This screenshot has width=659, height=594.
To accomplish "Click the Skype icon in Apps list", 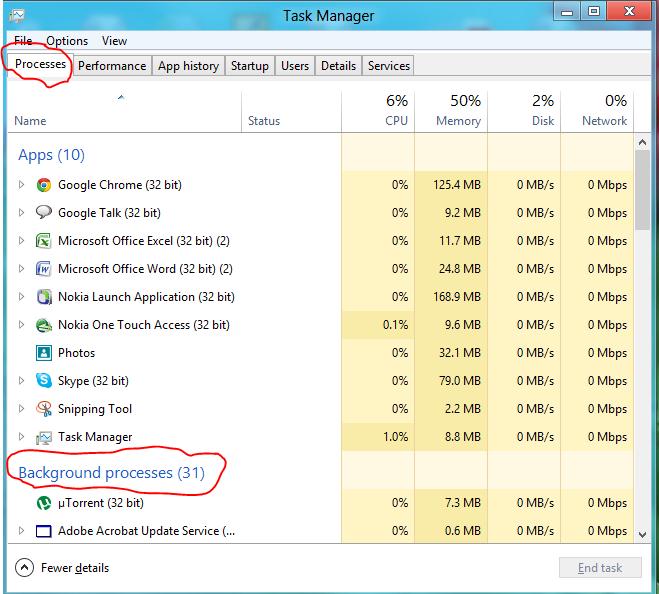I will pos(44,381).
